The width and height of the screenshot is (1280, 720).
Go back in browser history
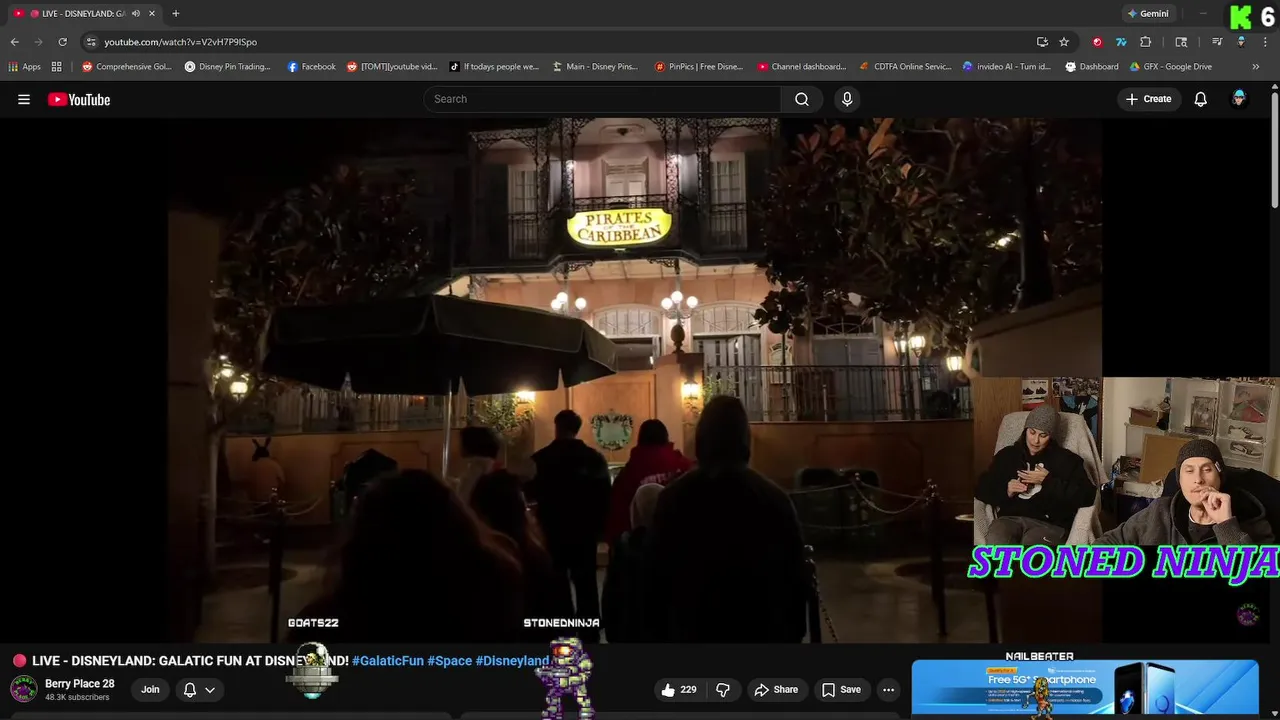point(14,42)
